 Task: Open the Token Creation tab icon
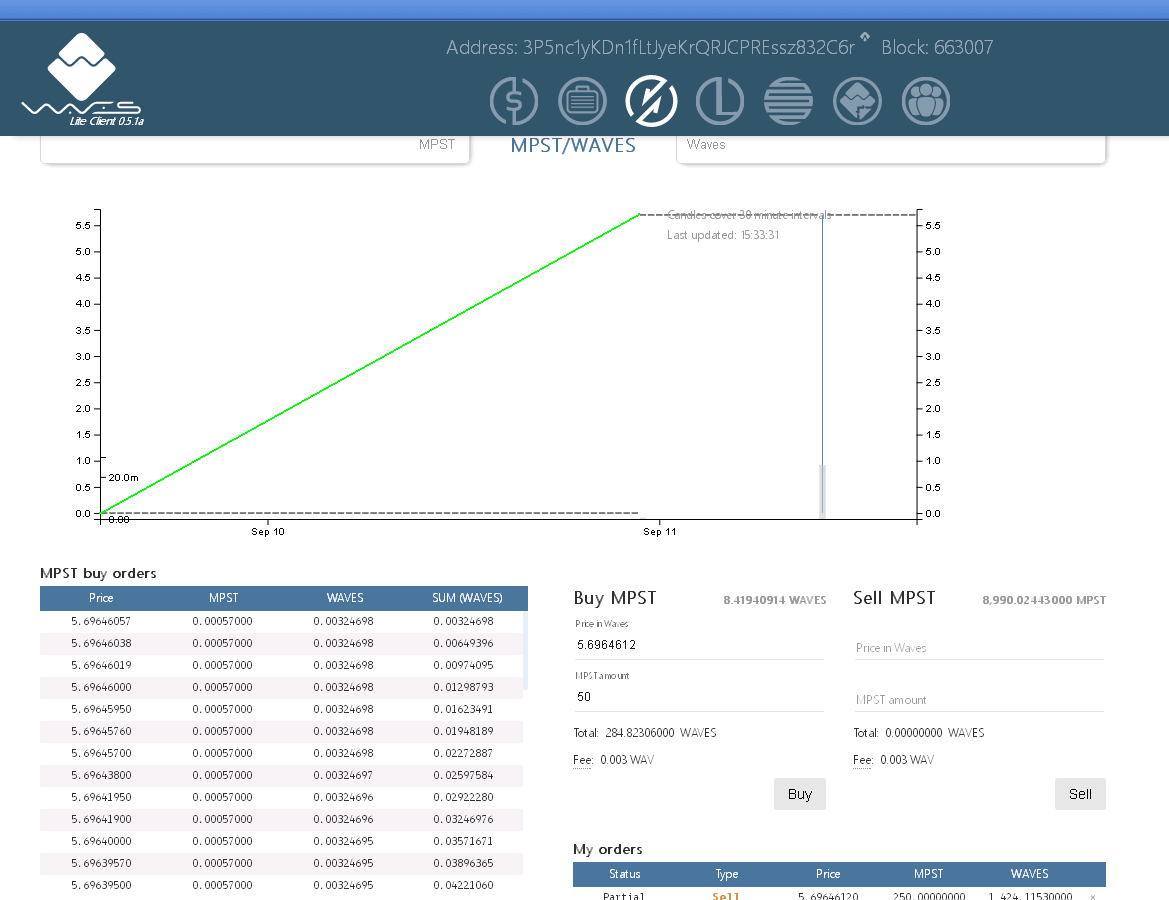857,101
